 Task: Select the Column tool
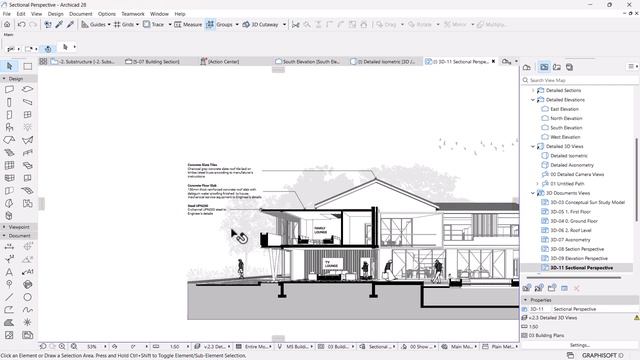click(x=9, y=102)
